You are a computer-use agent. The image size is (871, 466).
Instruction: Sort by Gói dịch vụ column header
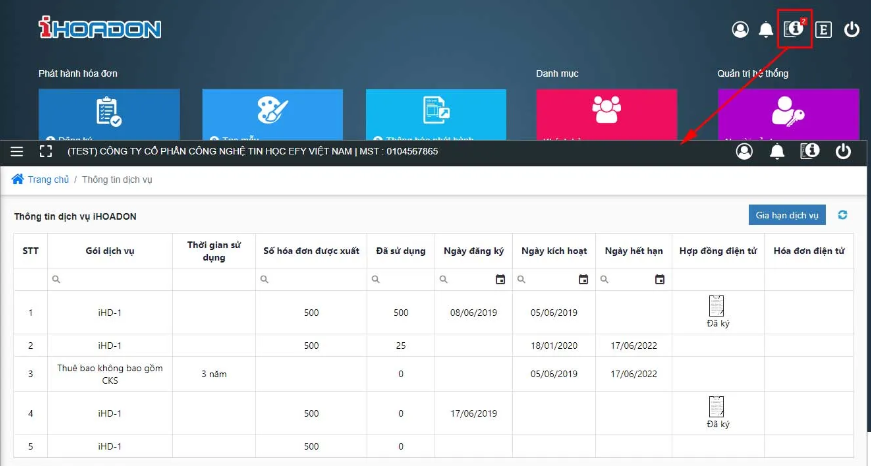click(x=110, y=251)
